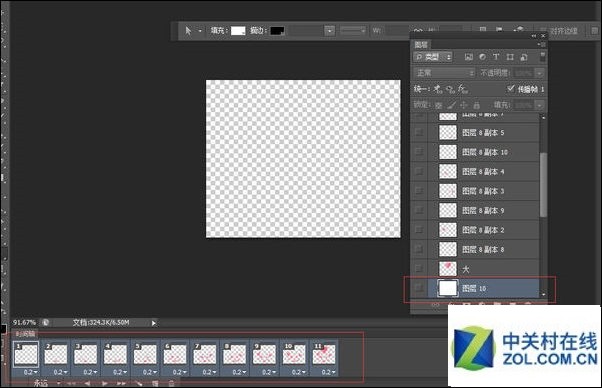602x388 pixels.
Task: Lock layer position icon
Action: [464, 105]
